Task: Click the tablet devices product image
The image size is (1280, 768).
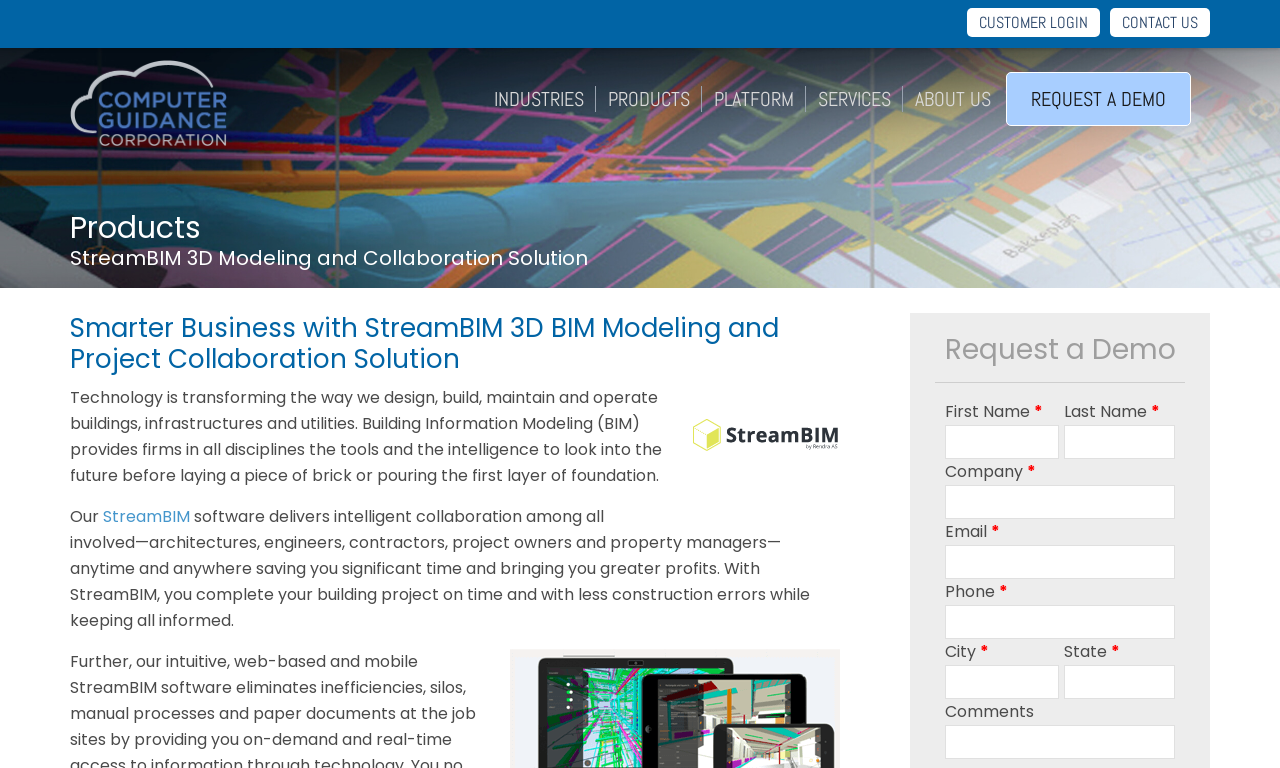Action: (x=675, y=709)
